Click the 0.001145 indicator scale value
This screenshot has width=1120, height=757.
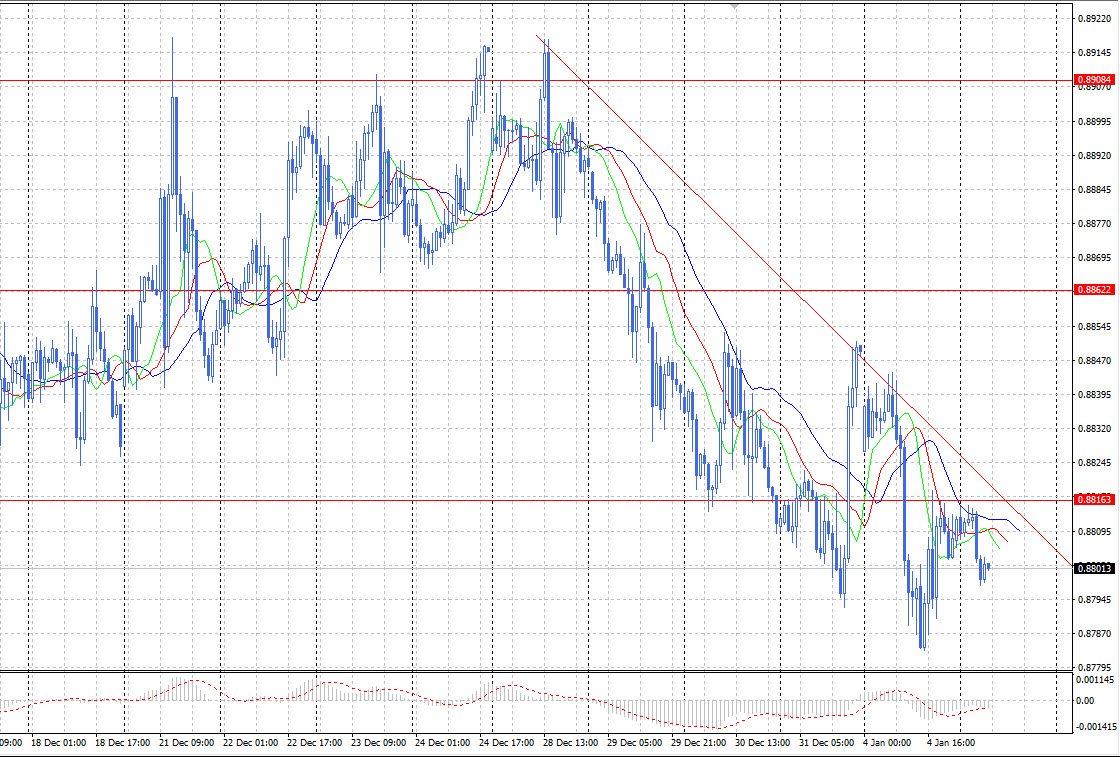coord(1095,679)
